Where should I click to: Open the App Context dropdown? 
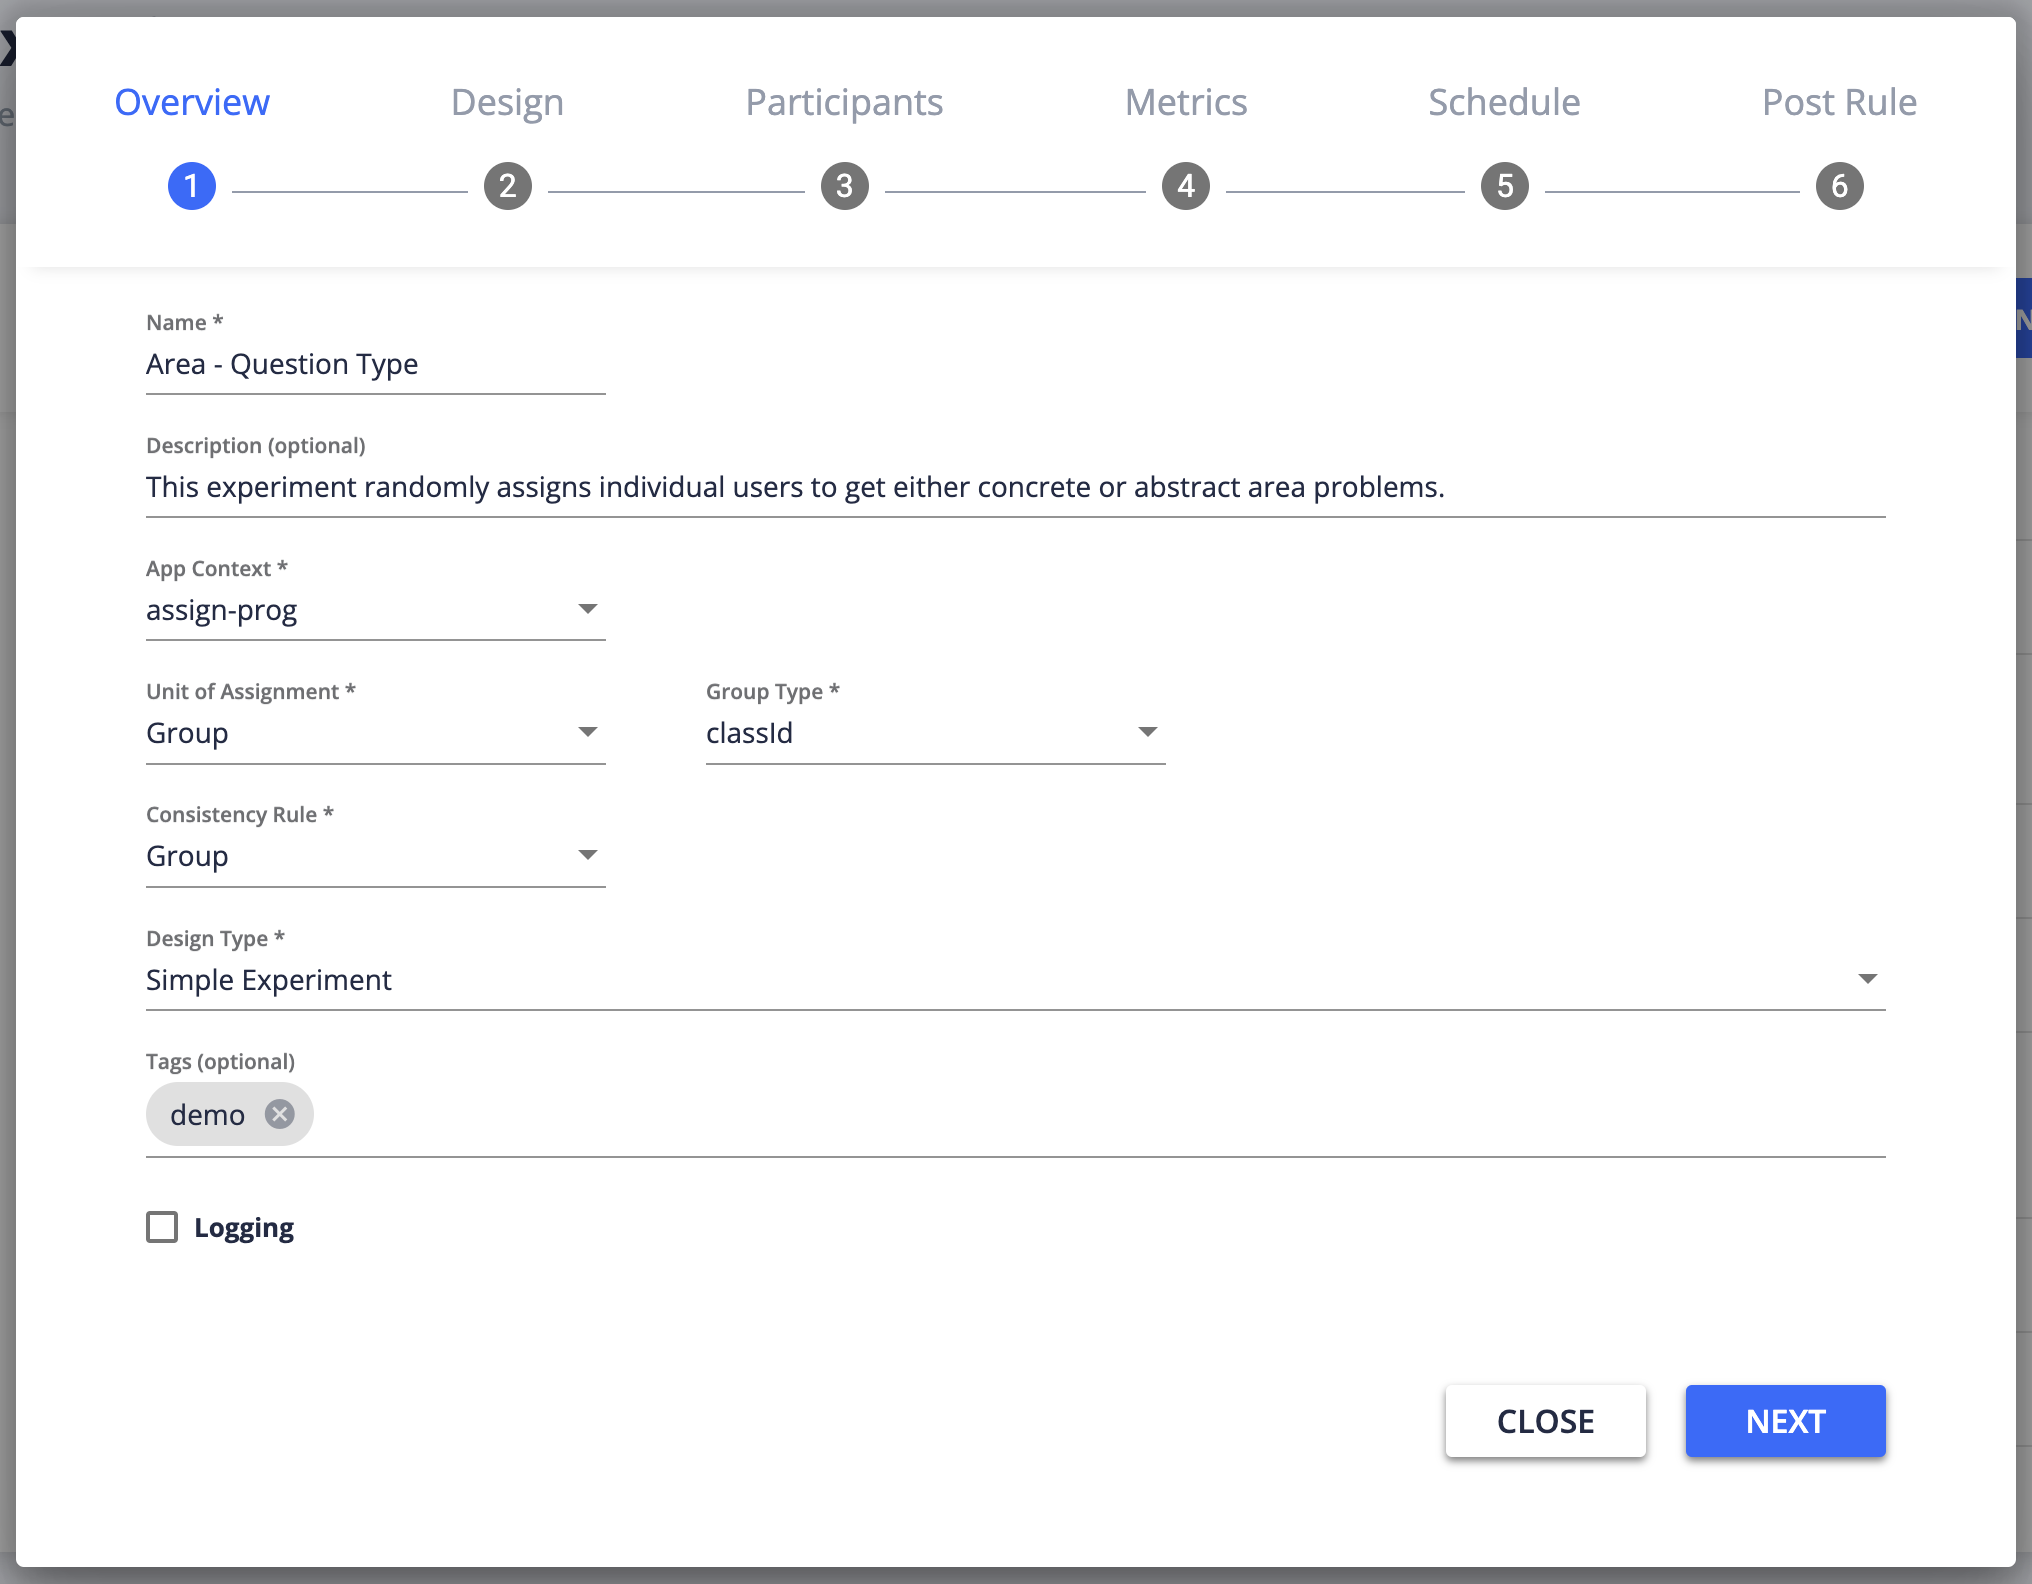click(x=375, y=610)
